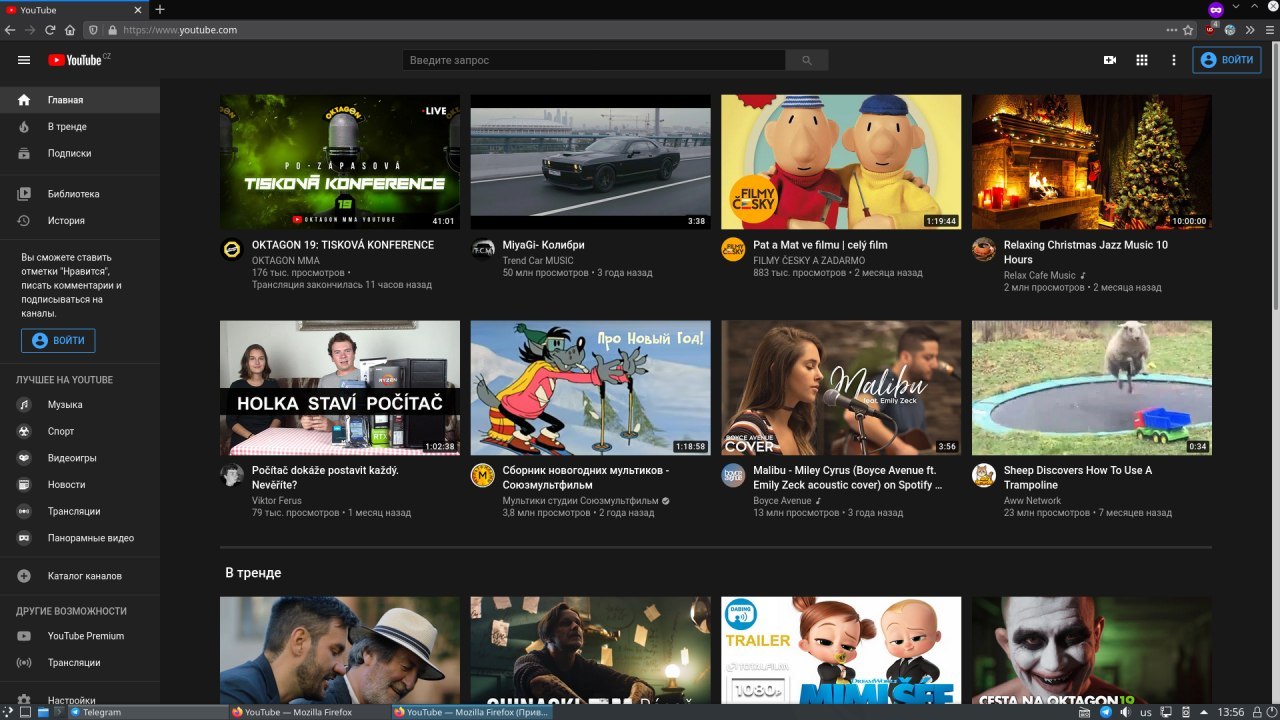Viewport: 1280px width, 720px height.
Task: Click the 'В тренде' section heading
Action: click(x=253, y=573)
